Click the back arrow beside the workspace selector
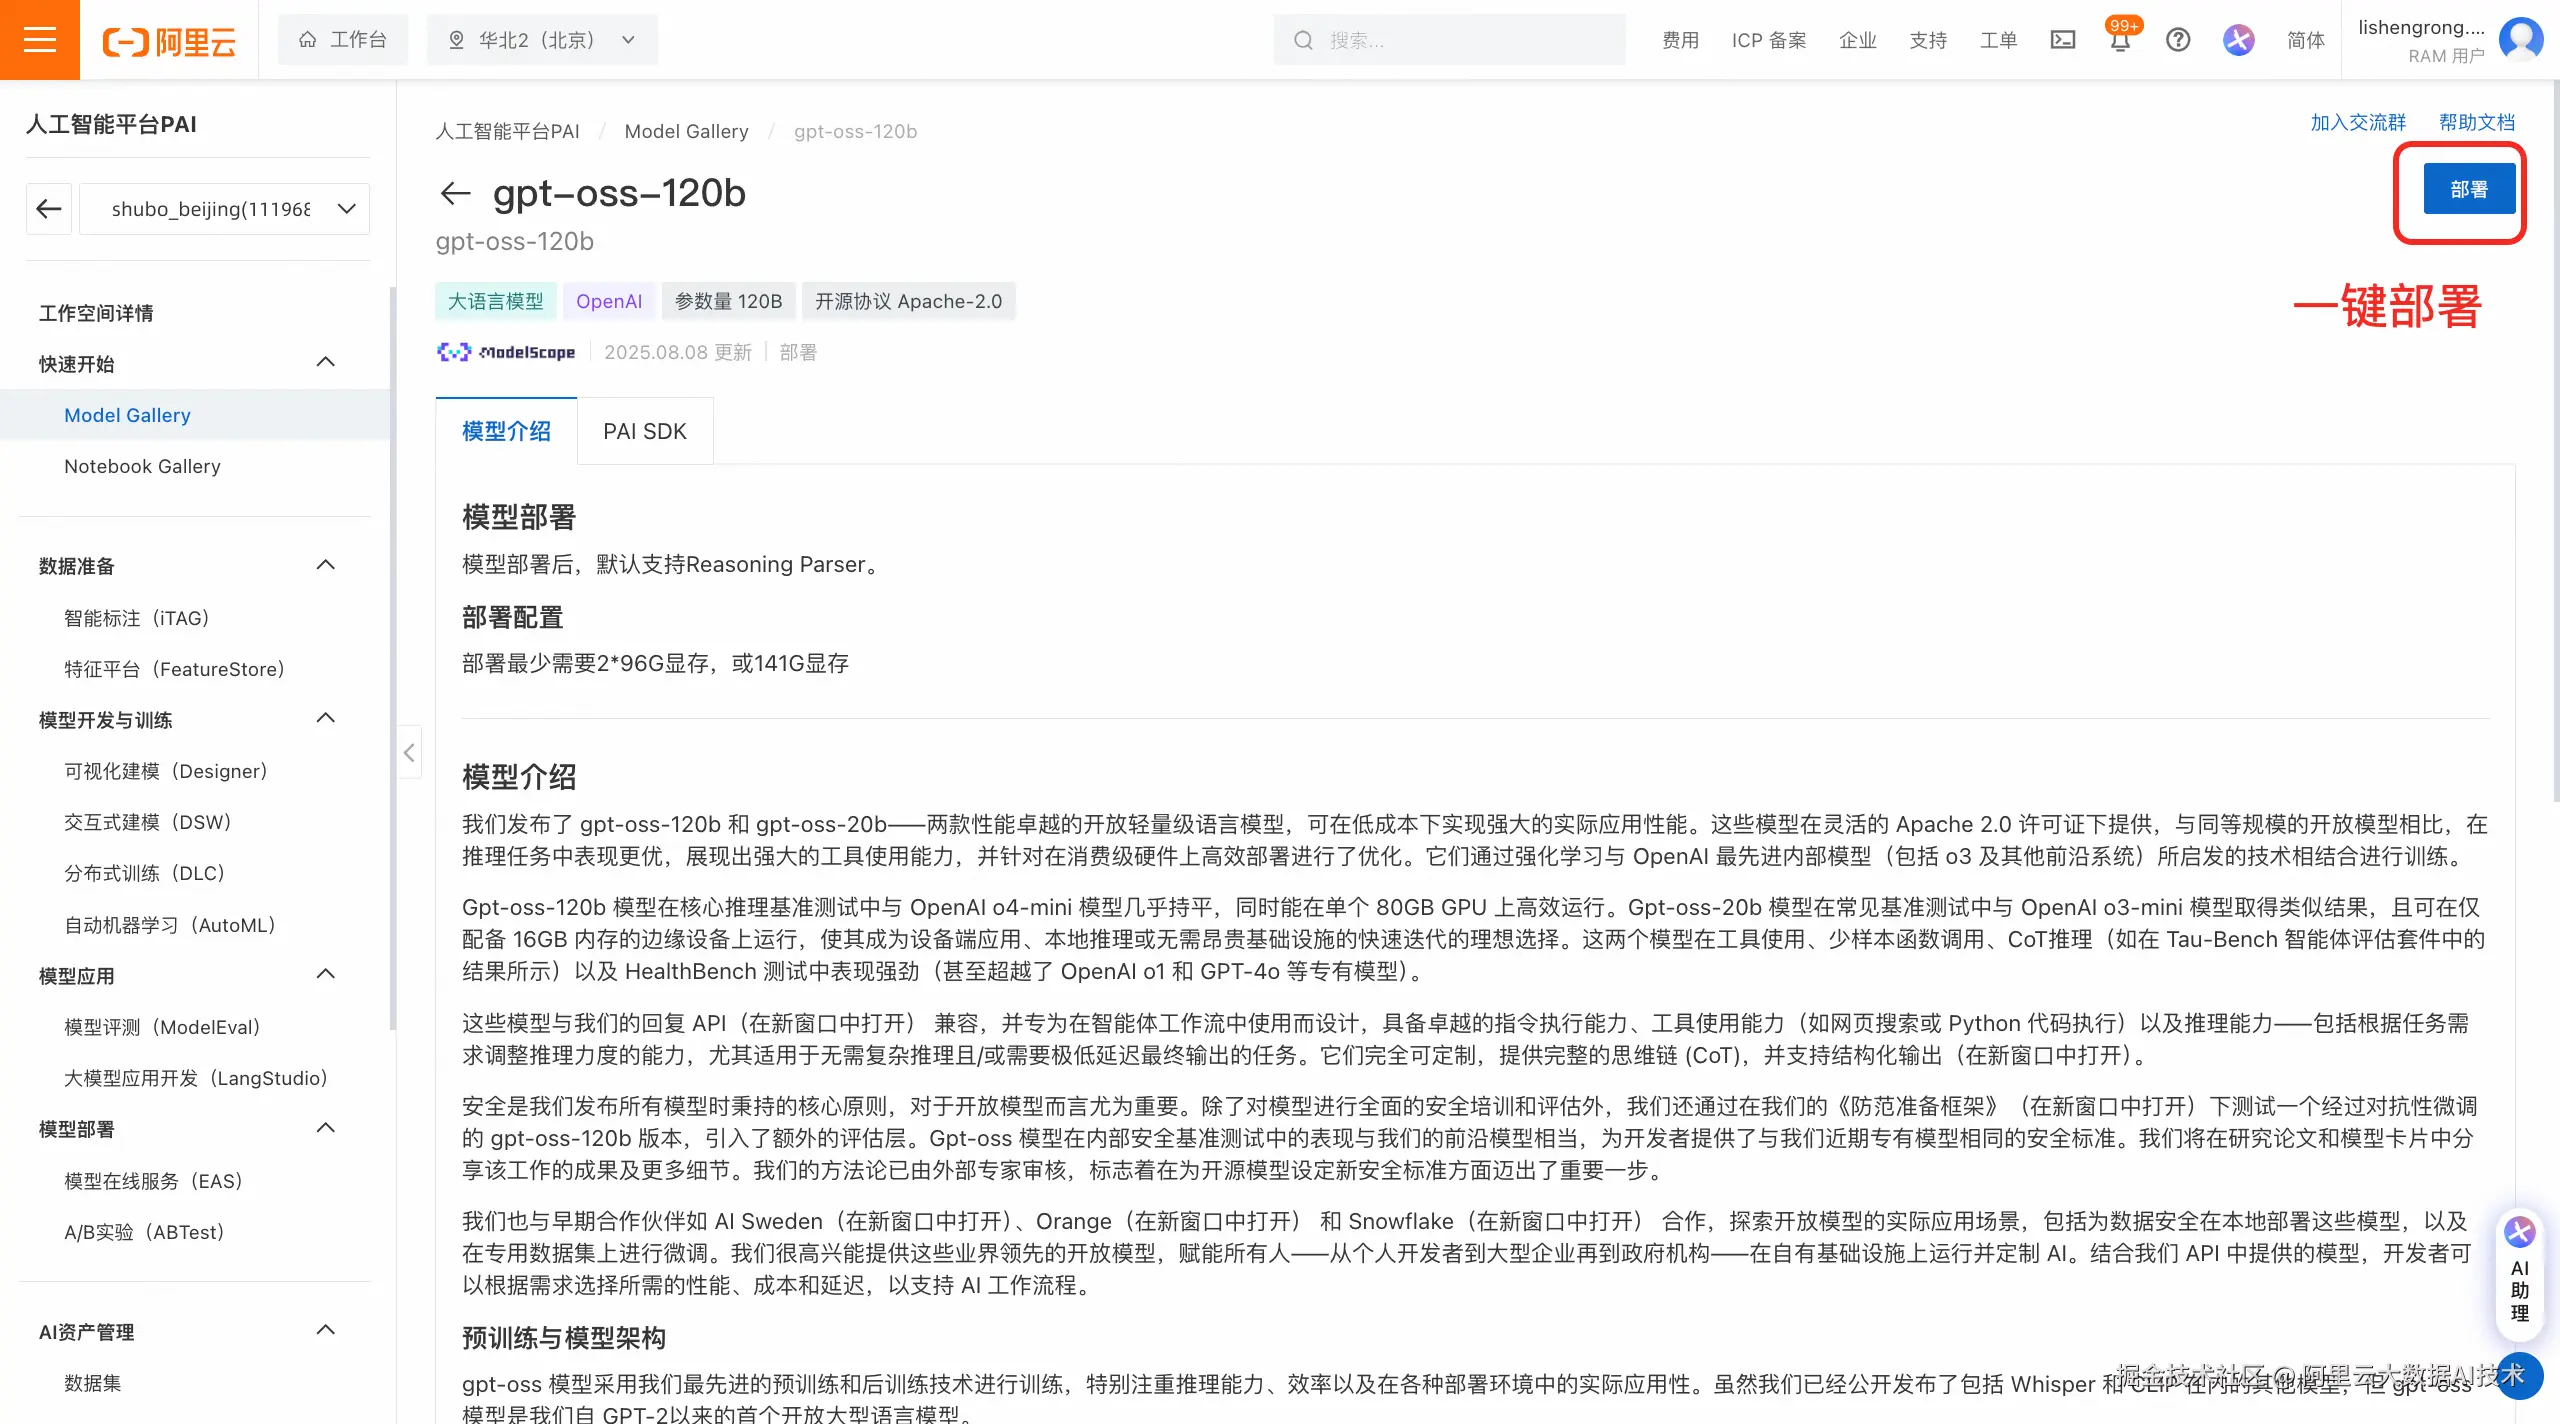Viewport: 2560px width, 1424px height. pos(49,208)
